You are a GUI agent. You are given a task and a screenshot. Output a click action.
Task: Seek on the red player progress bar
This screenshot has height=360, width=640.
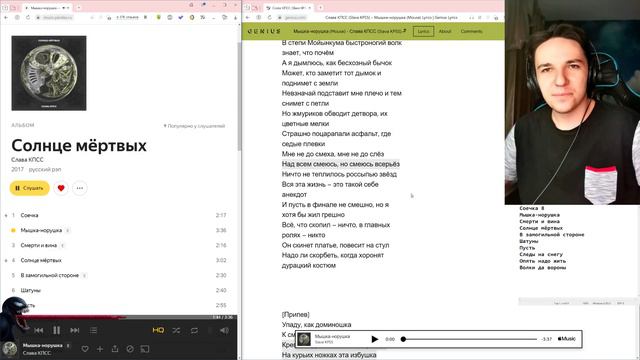click(x=118, y=317)
